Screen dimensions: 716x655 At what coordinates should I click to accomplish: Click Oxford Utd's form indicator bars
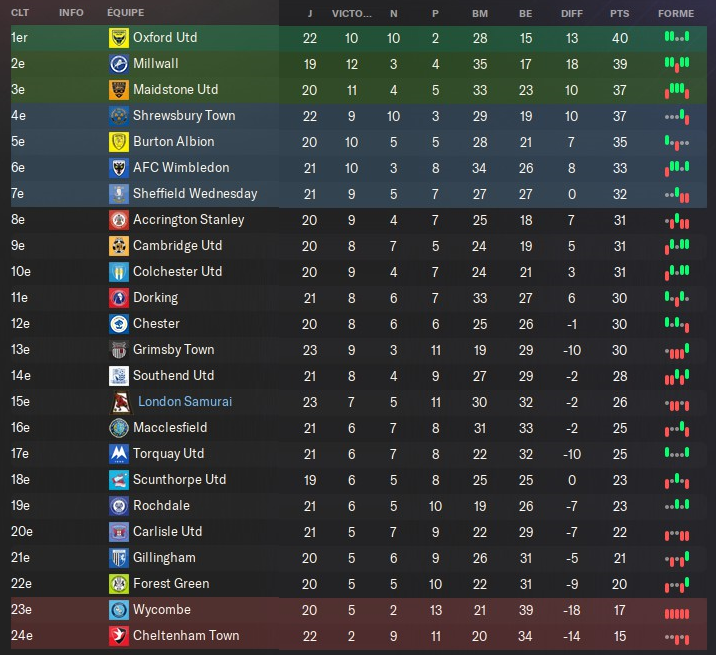pos(677,38)
